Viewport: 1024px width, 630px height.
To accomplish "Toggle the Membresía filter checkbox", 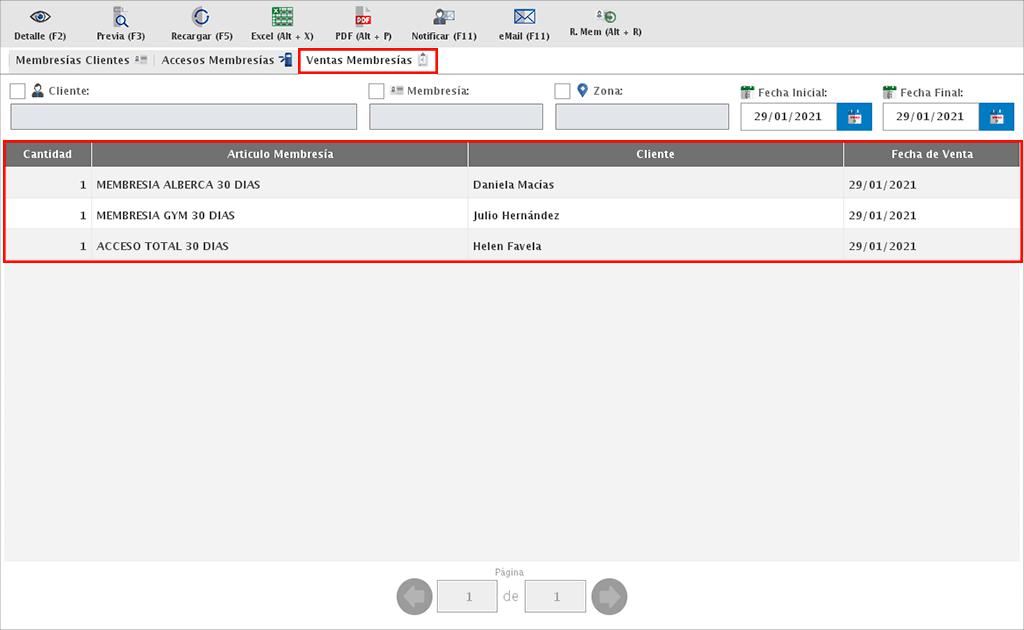I will [377, 91].
